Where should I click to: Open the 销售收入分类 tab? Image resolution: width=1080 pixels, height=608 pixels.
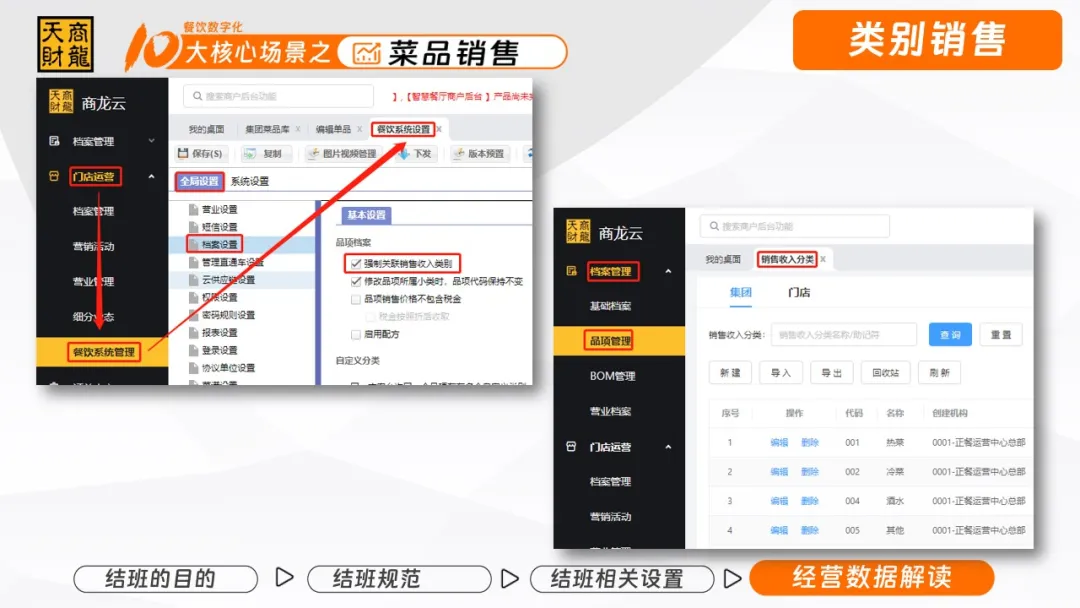787,259
